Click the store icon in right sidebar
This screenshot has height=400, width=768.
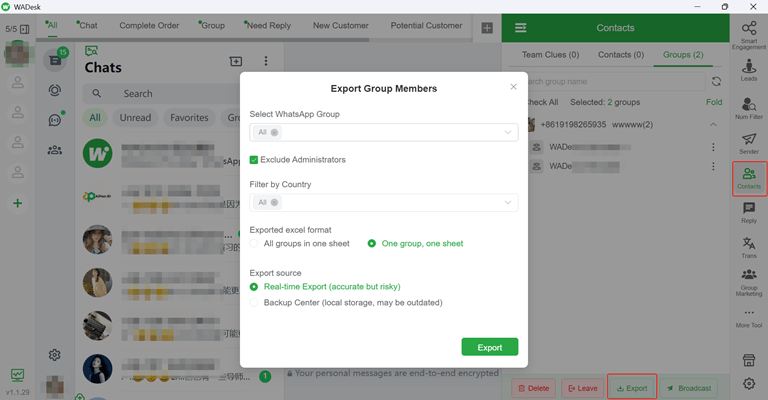(748, 360)
